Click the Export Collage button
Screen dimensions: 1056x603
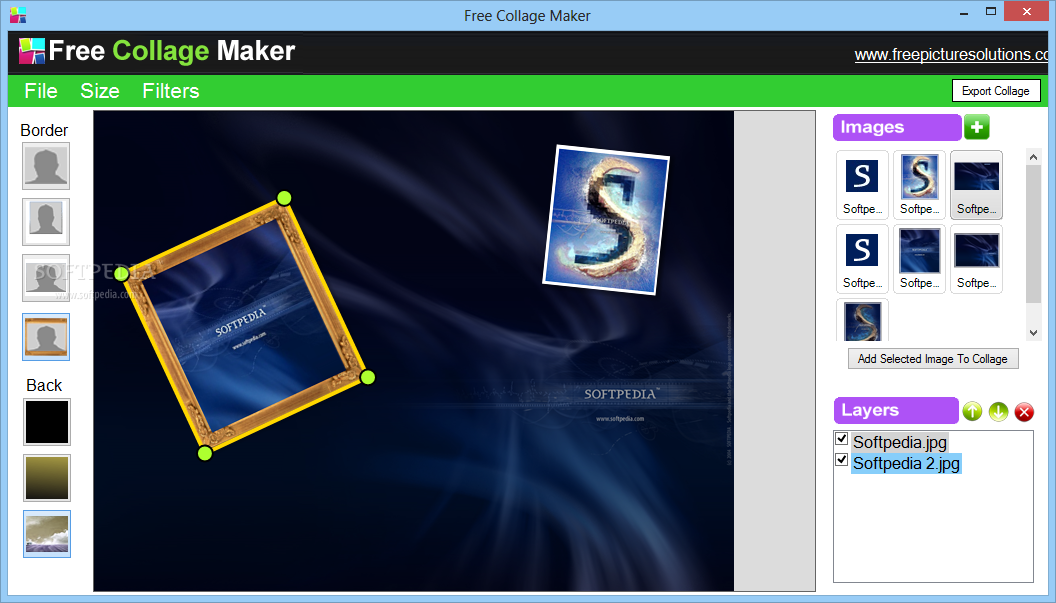coord(996,91)
